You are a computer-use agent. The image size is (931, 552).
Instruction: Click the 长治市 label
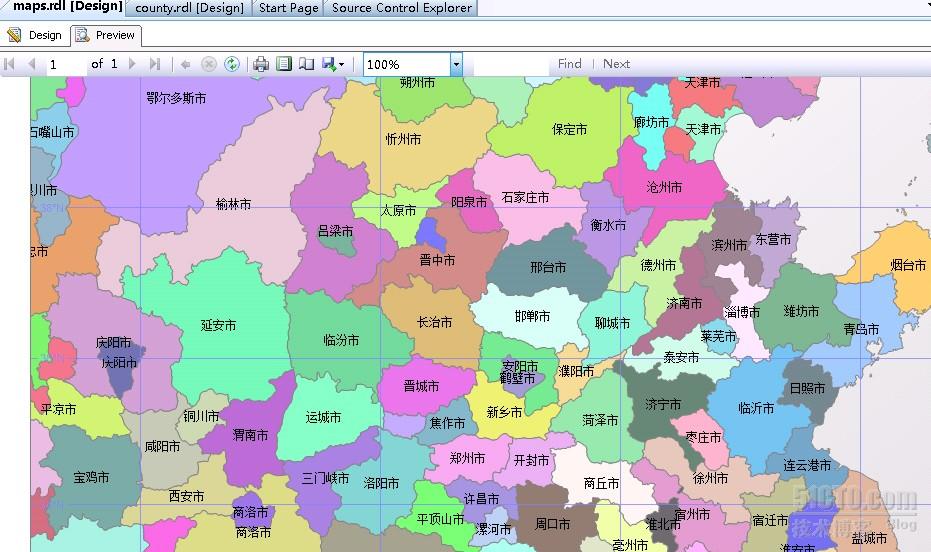pos(435,322)
